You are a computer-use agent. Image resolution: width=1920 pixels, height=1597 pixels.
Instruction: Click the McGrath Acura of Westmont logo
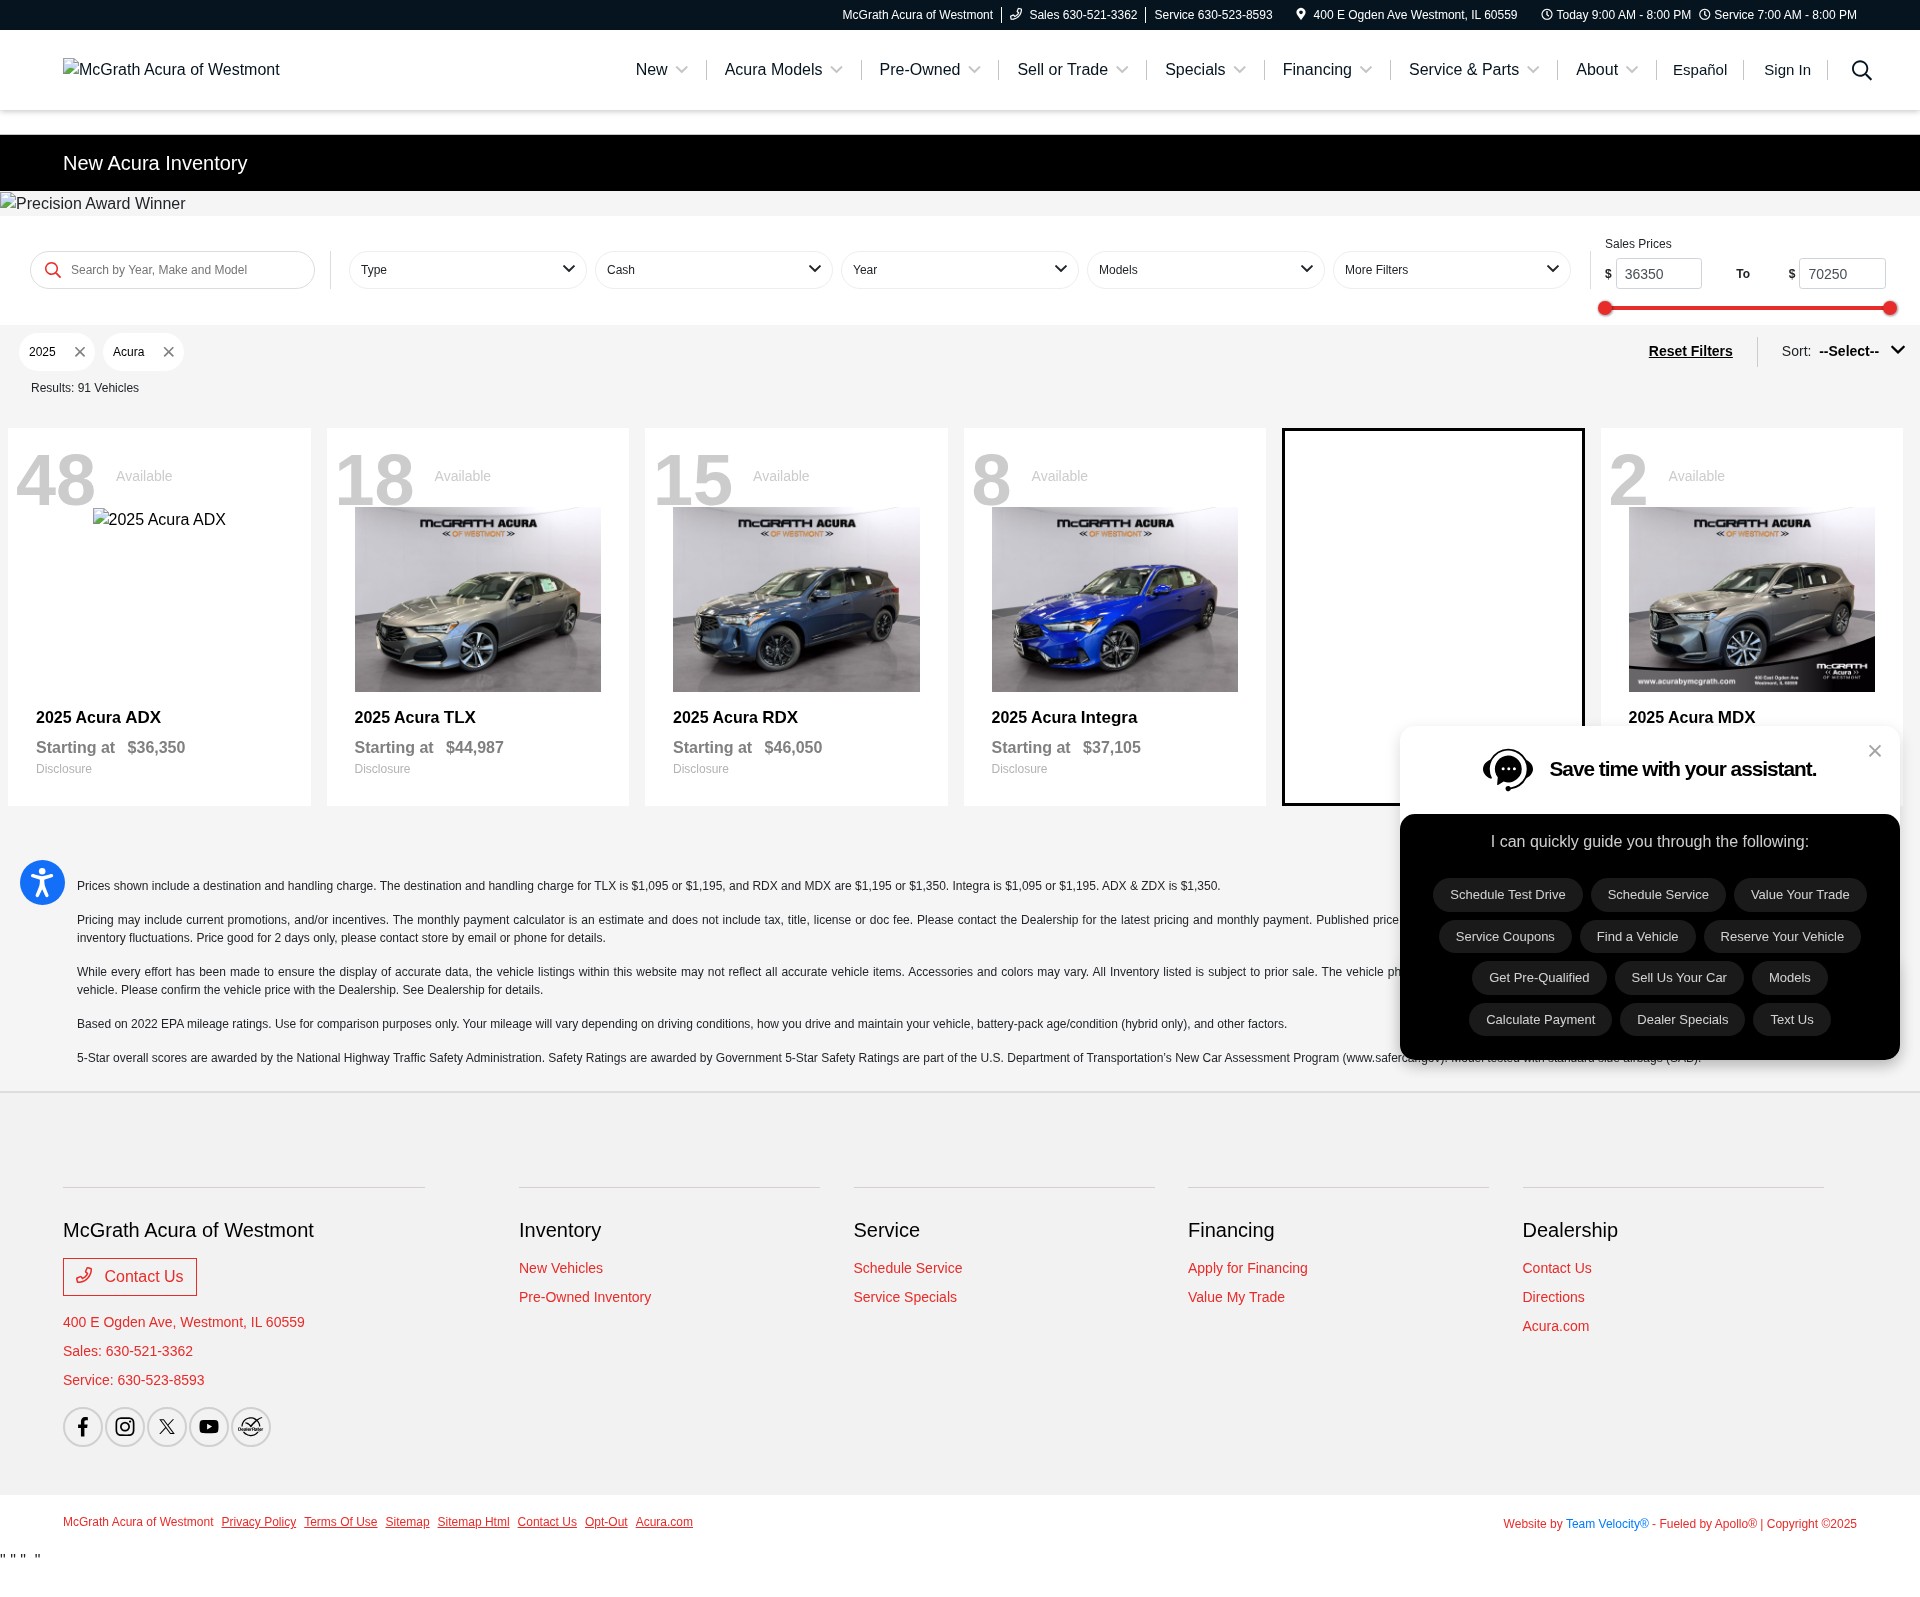click(x=171, y=70)
